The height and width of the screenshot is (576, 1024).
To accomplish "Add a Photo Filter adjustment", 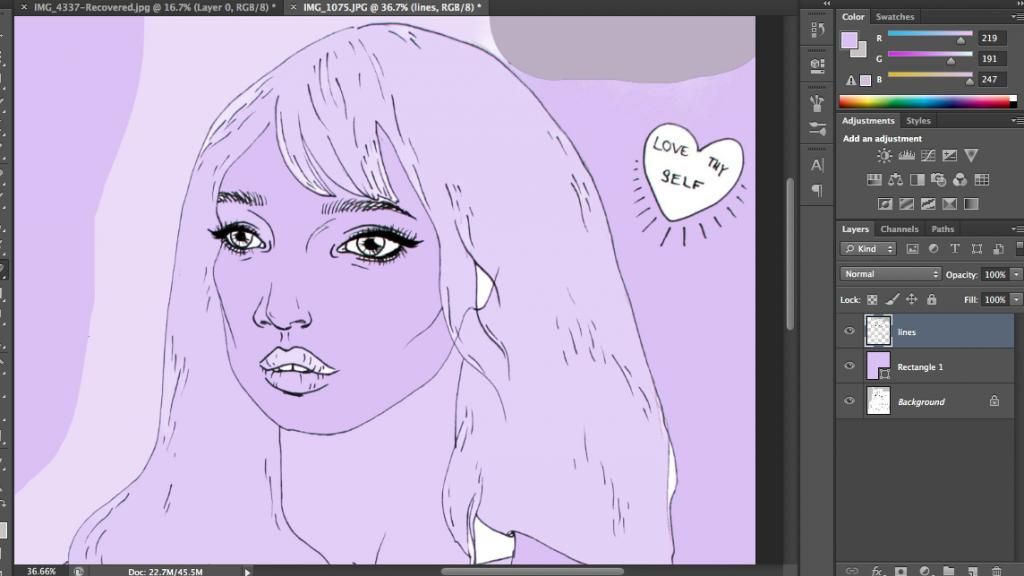I will pyautogui.click(x=938, y=180).
